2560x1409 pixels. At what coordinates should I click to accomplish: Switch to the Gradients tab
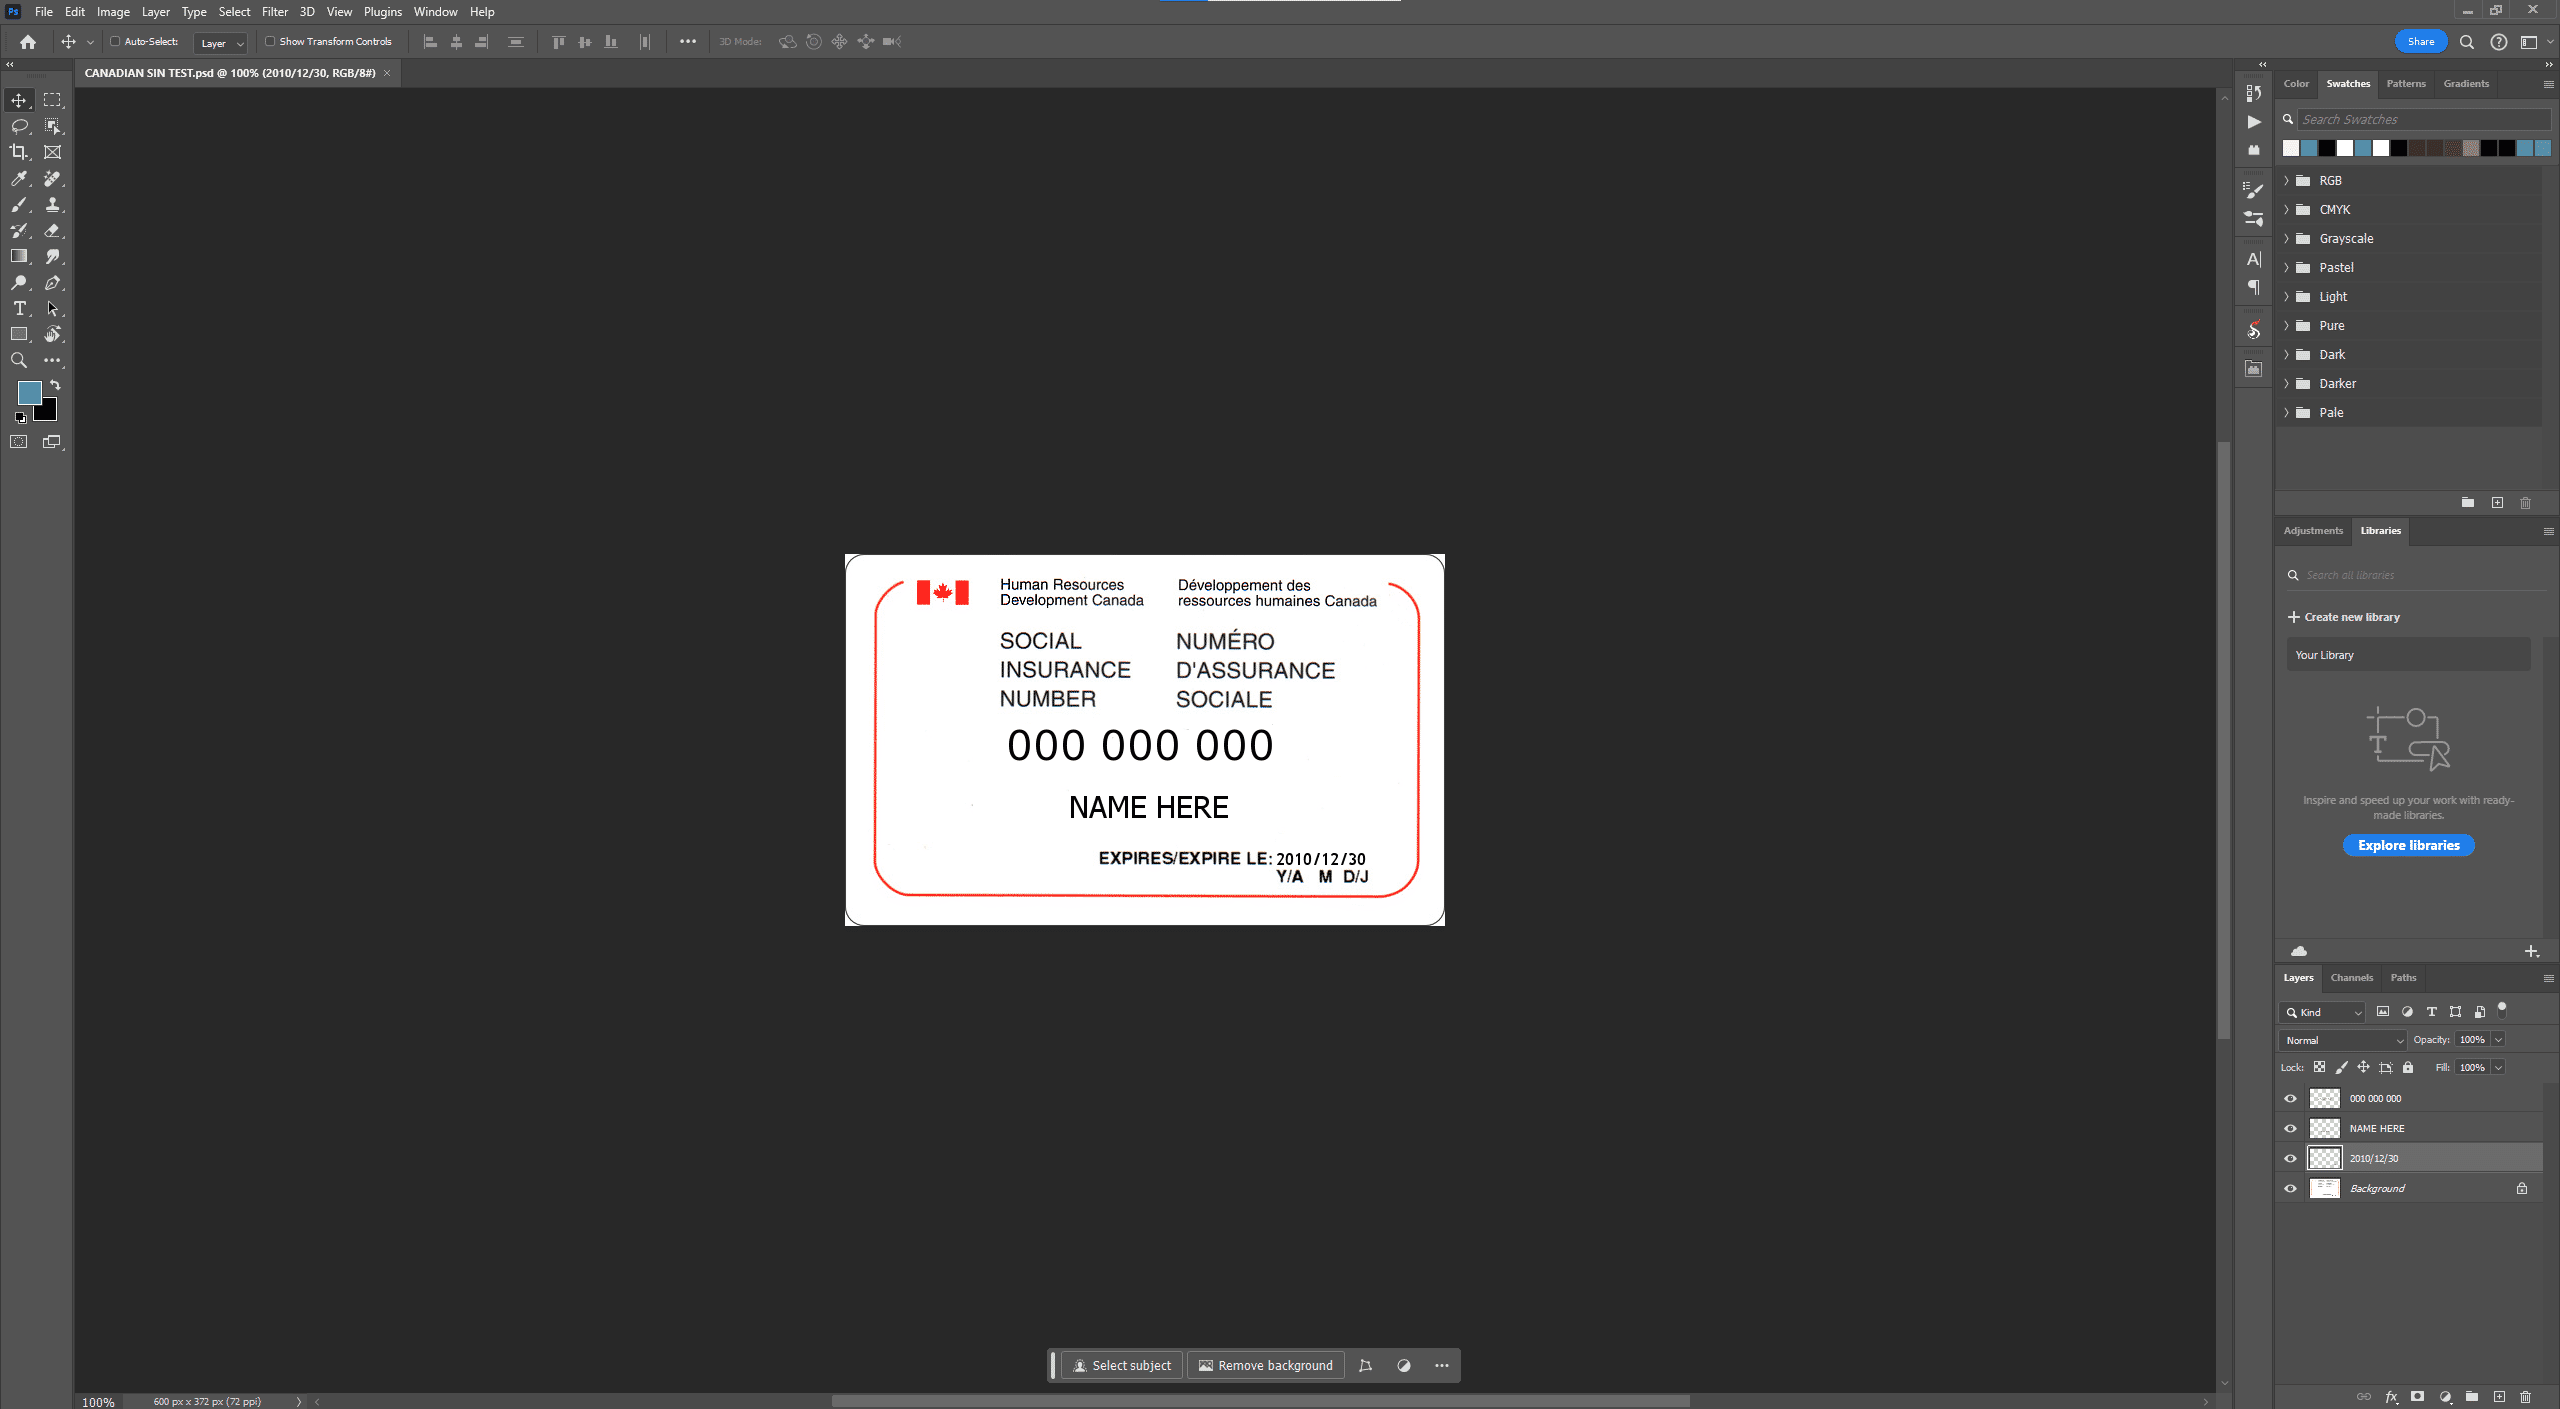(x=2466, y=84)
